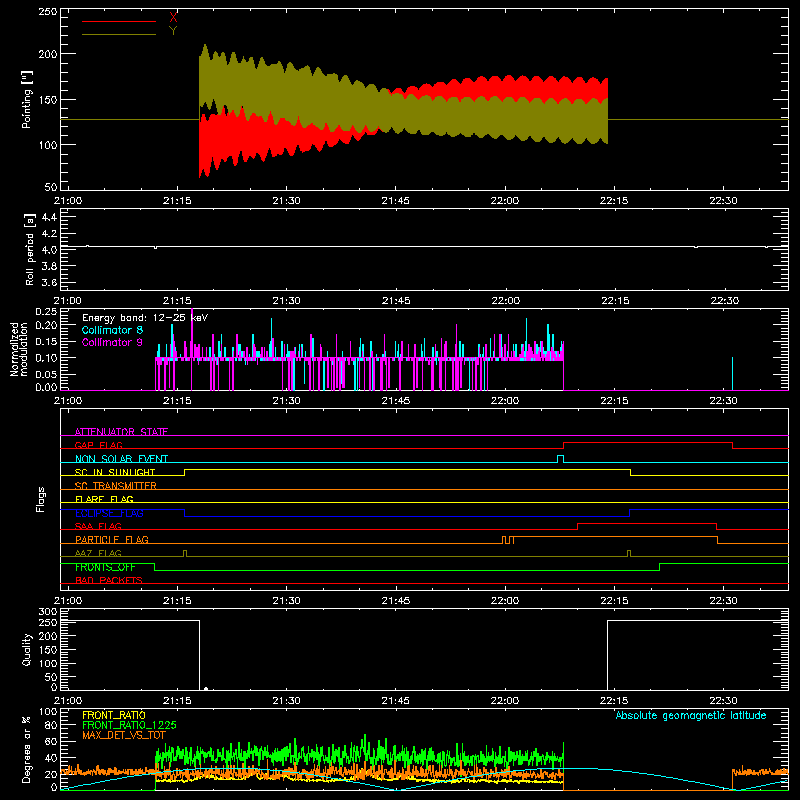Select the SC_IN_SUNLIGHT flag label
Screen dimensions: 800x800
click(x=115, y=472)
